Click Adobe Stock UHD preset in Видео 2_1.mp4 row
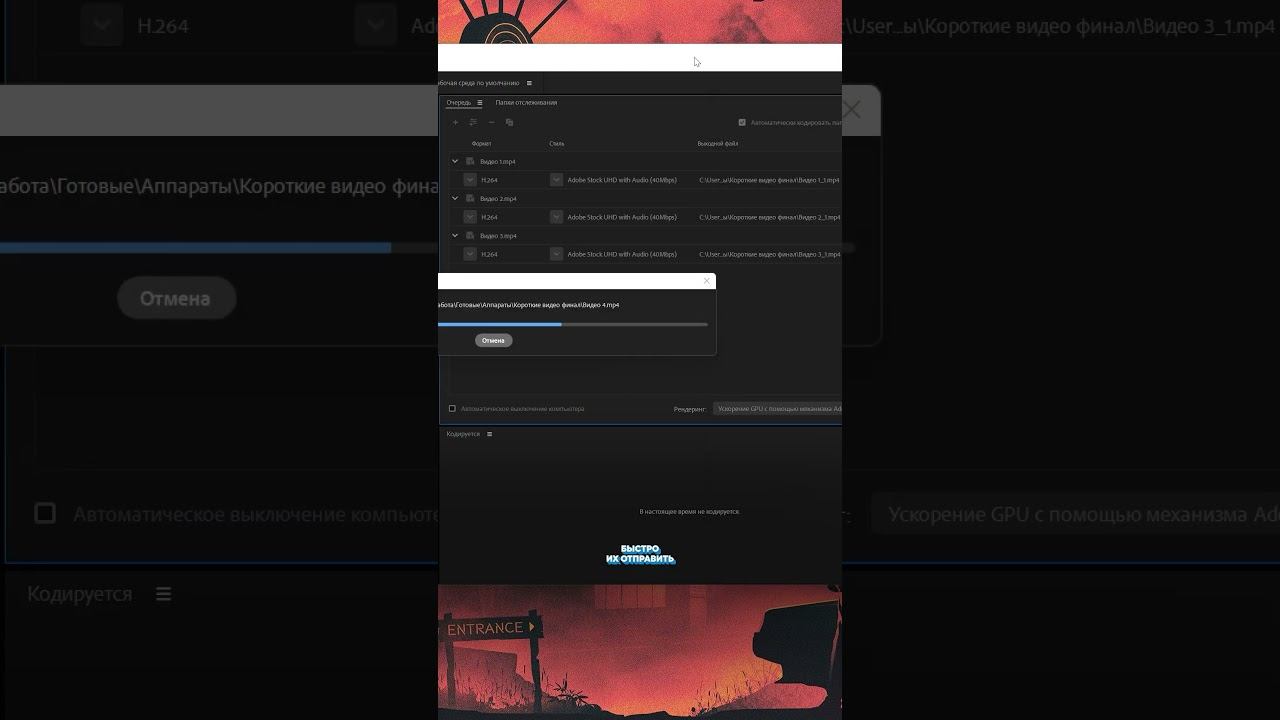 click(x=622, y=217)
